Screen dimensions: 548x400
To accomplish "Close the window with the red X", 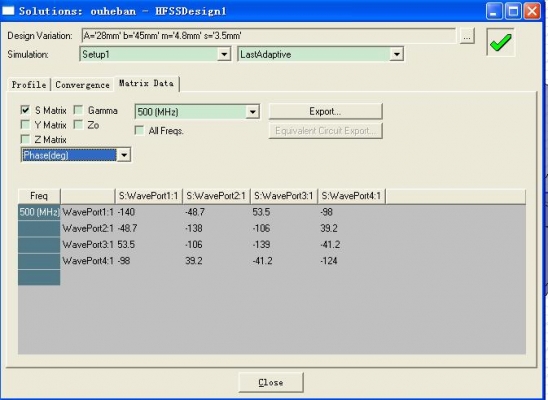I will pyautogui.click(x=532, y=11).
